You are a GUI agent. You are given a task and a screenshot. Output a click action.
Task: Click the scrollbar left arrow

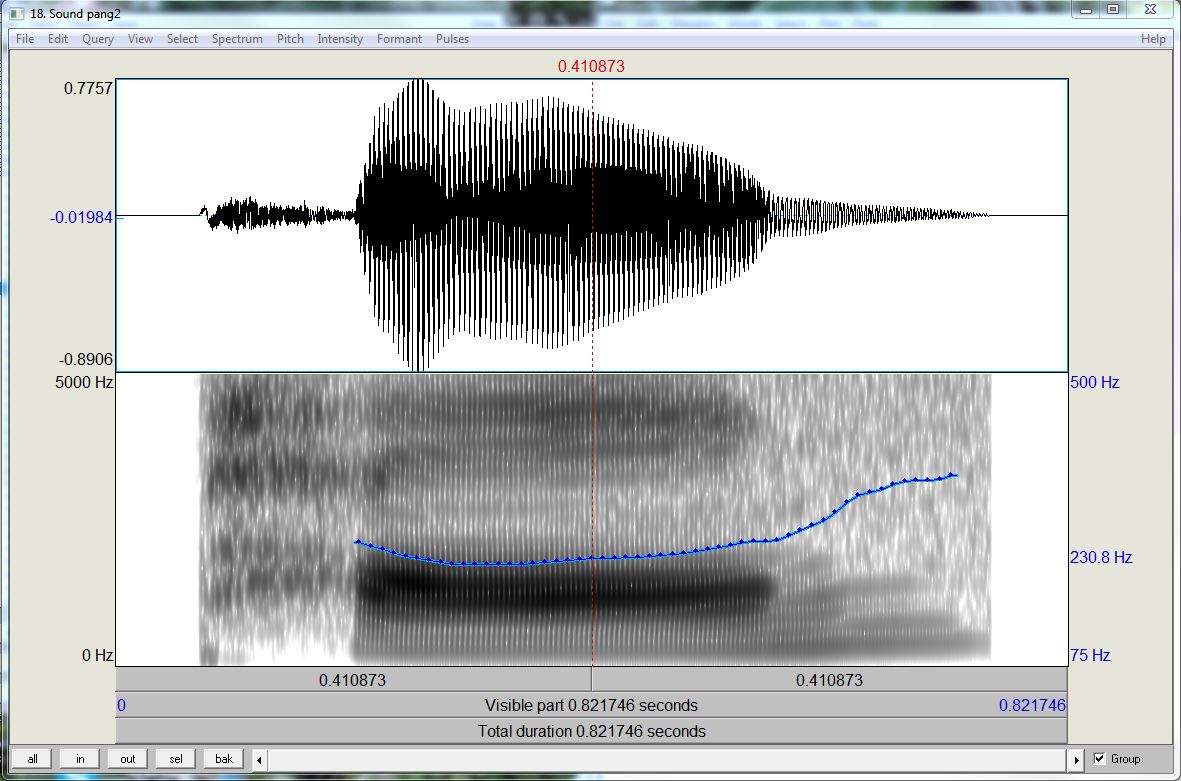(259, 760)
